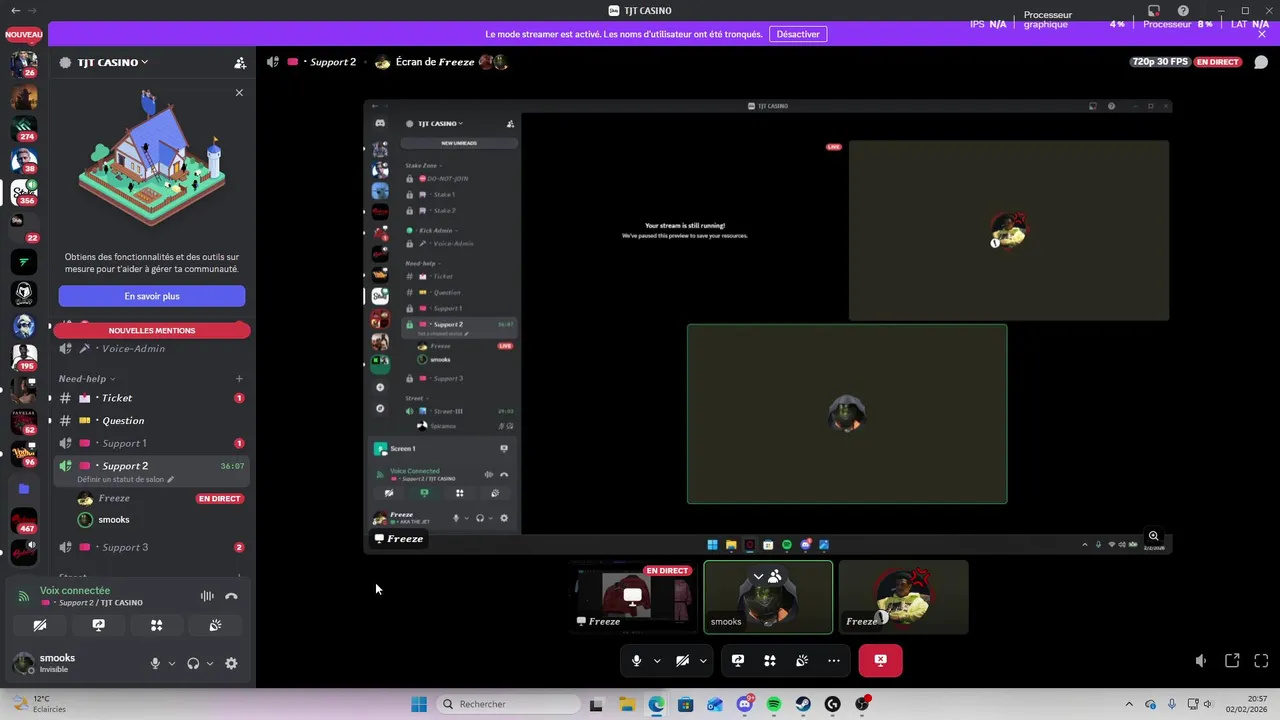Image resolution: width=1280 pixels, height=720 pixels.
Task: Mute microphone in call controls bar
Action: pyautogui.click(x=636, y=660)
